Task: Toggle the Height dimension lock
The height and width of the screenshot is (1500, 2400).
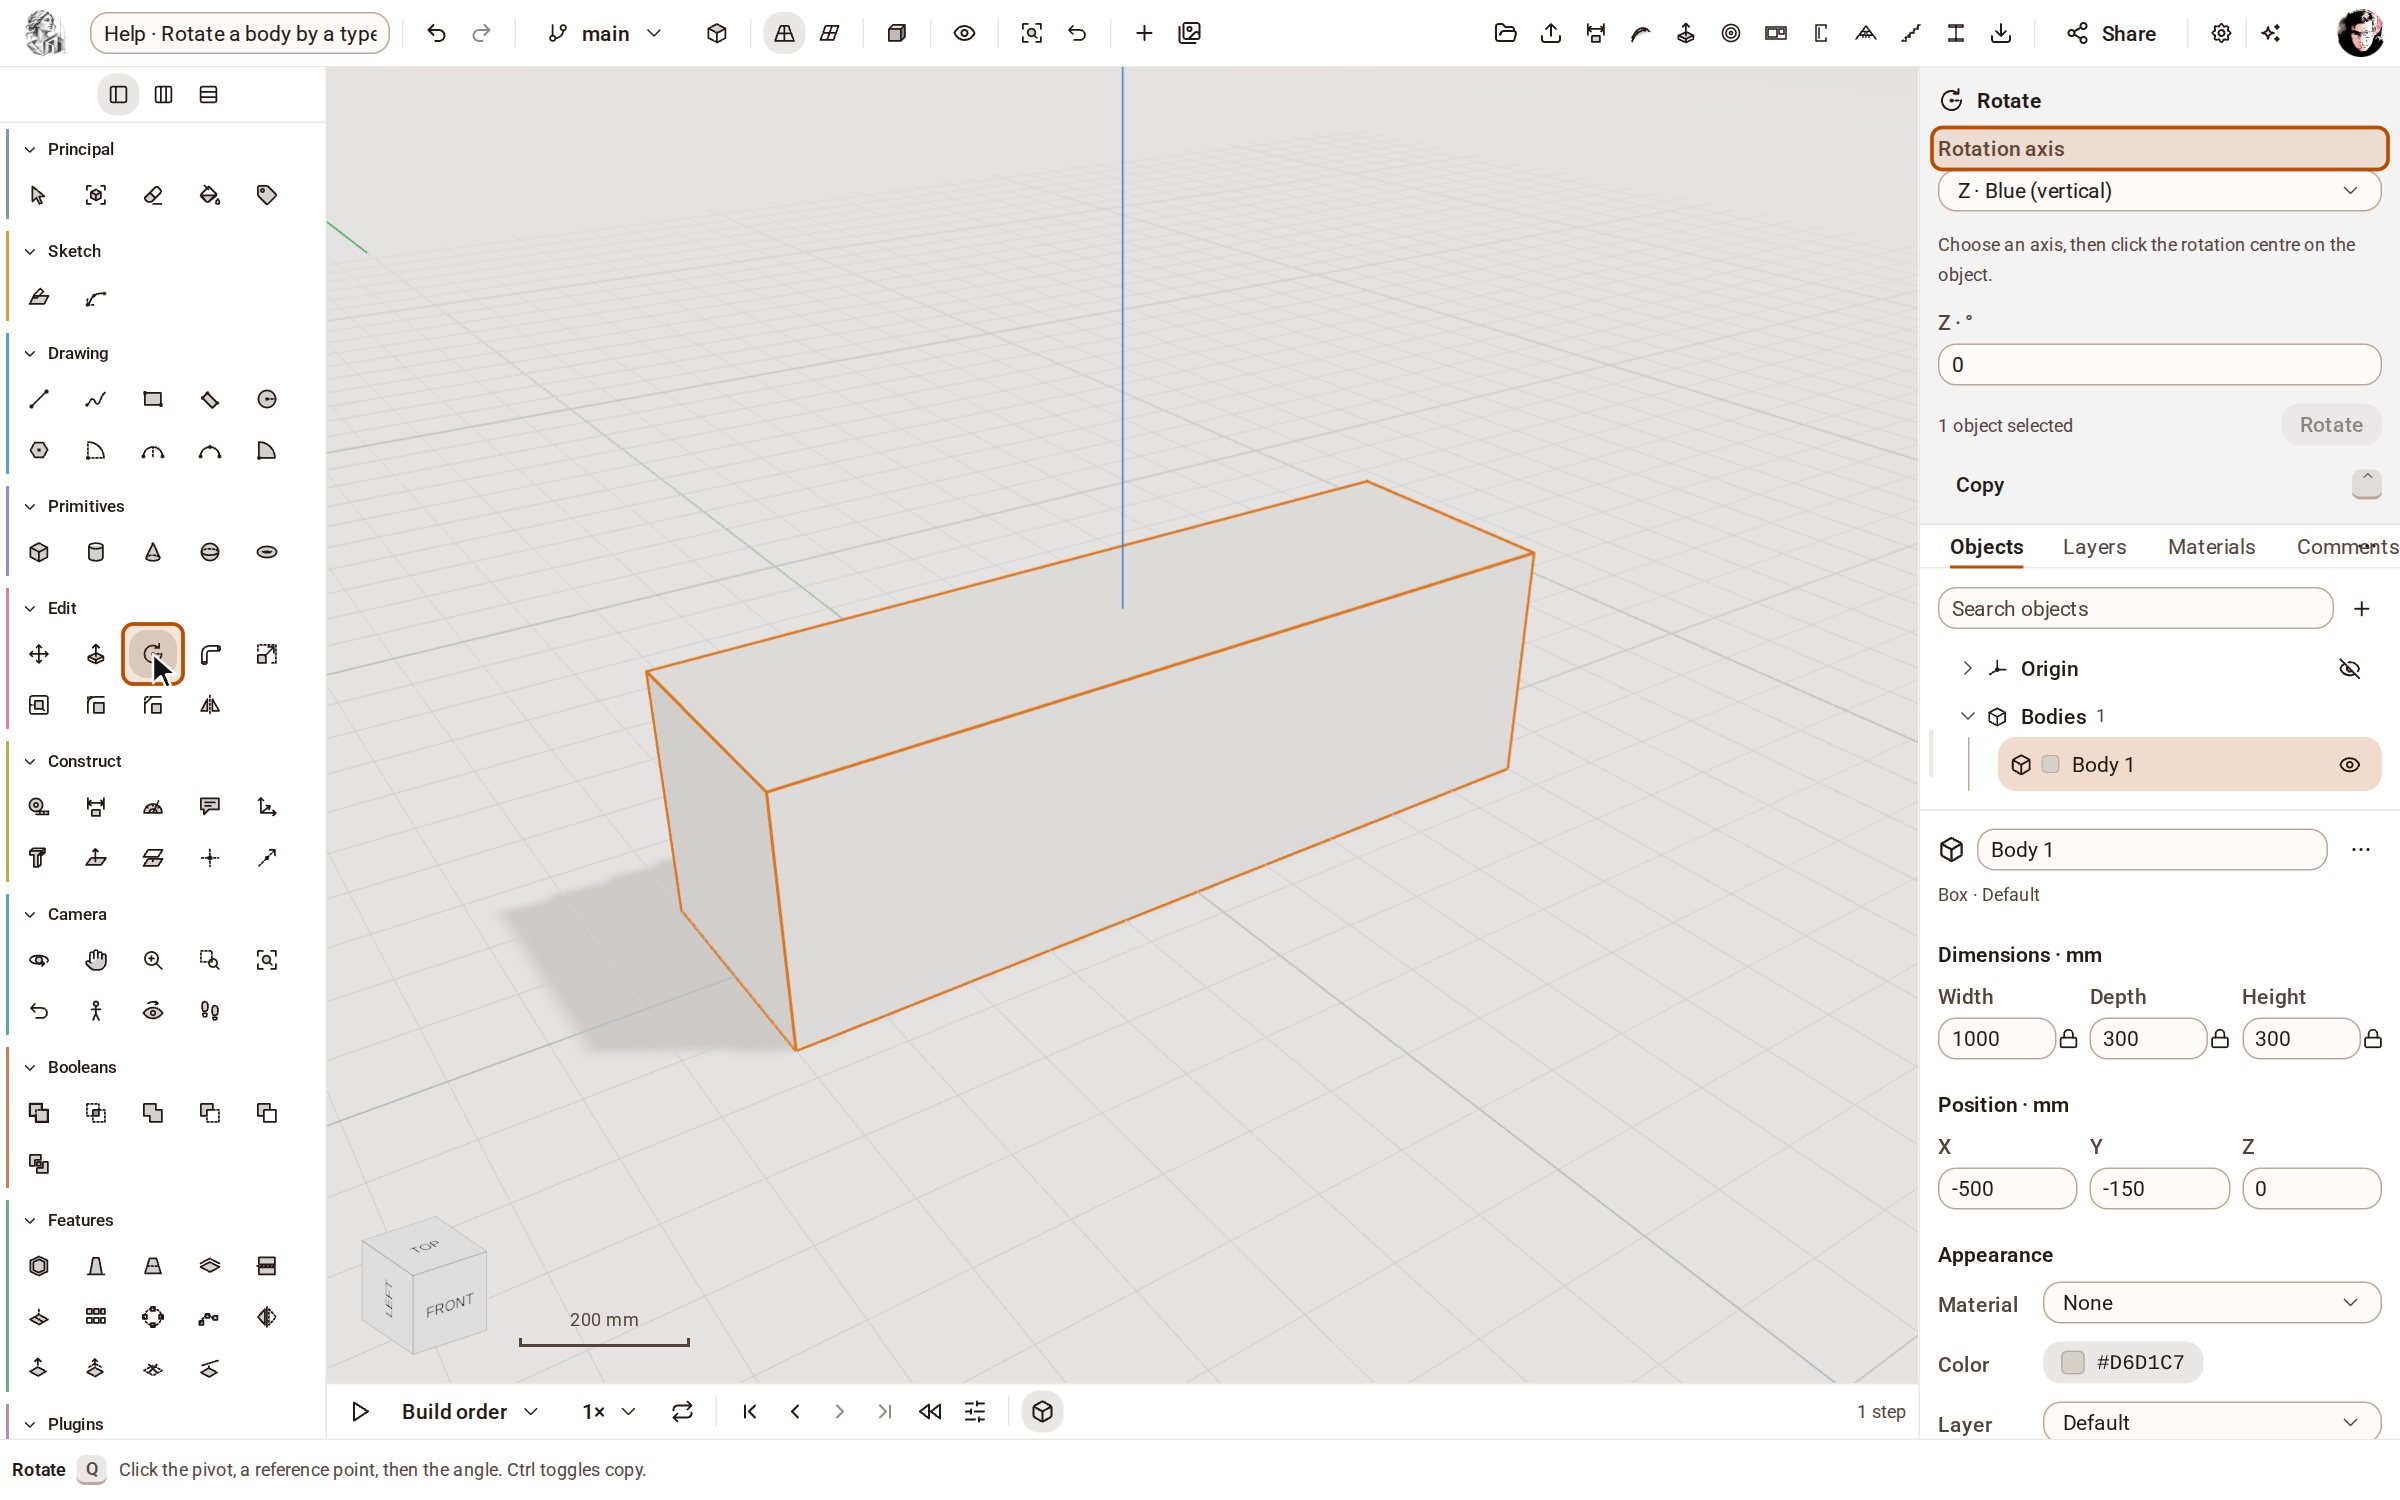Action: tap(2373, 1039)
